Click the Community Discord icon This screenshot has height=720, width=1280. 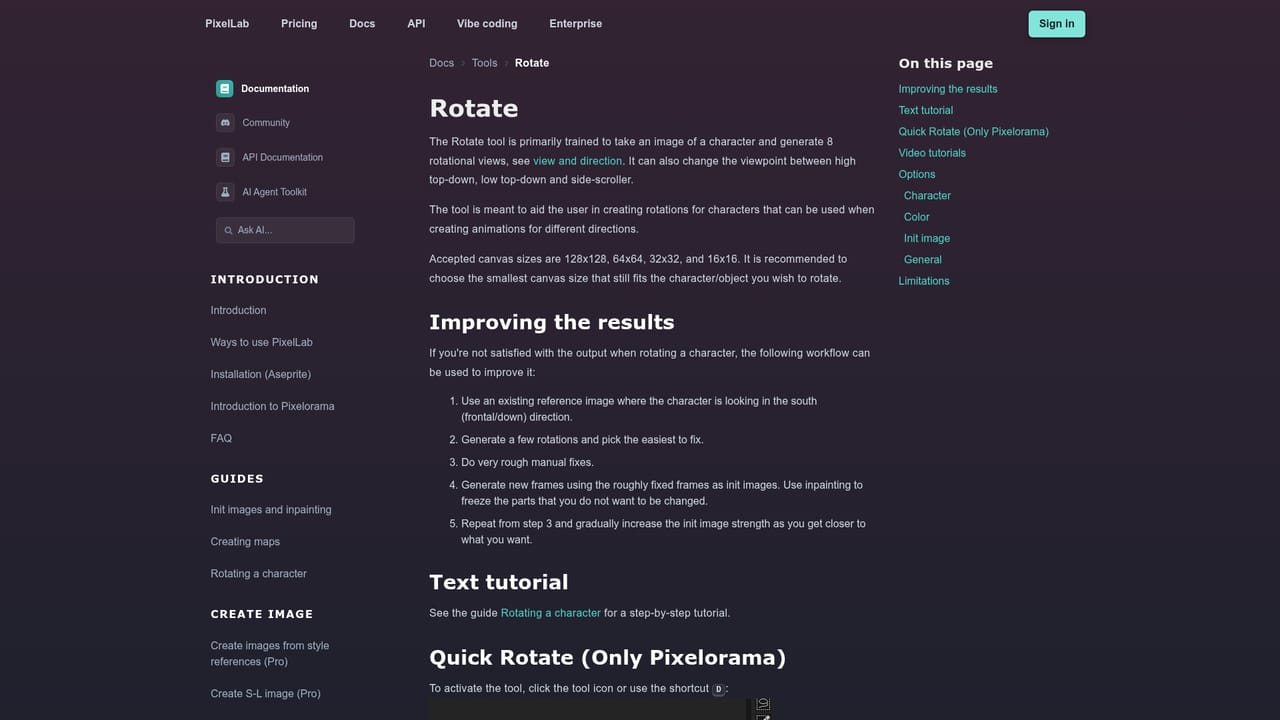click(225, 123)
